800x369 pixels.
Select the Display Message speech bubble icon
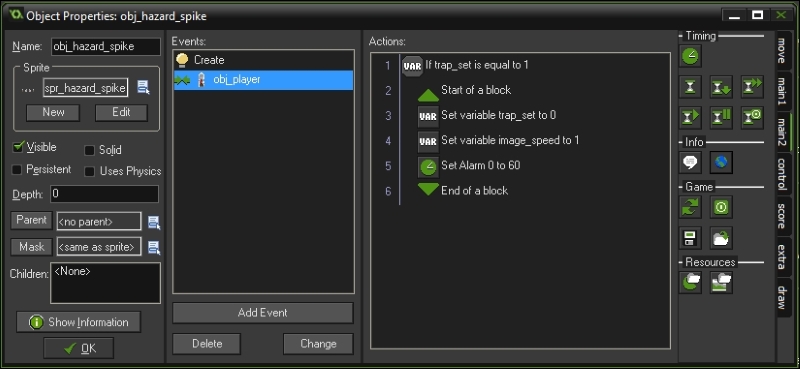click(x=690, y=163)
